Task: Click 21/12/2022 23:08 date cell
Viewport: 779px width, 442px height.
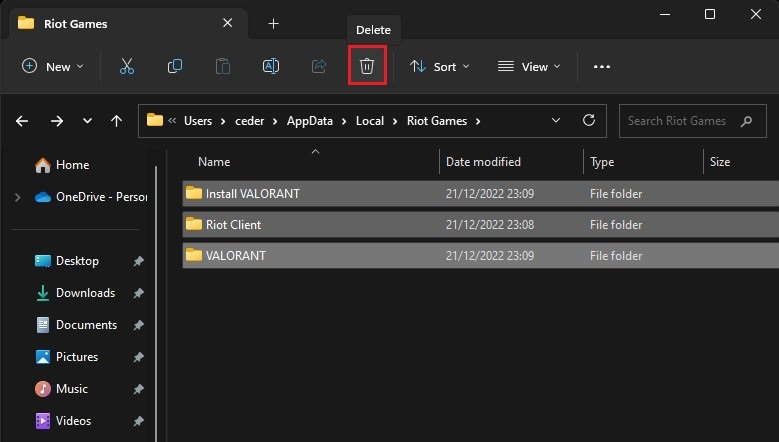Action: (x=490, y=224)
